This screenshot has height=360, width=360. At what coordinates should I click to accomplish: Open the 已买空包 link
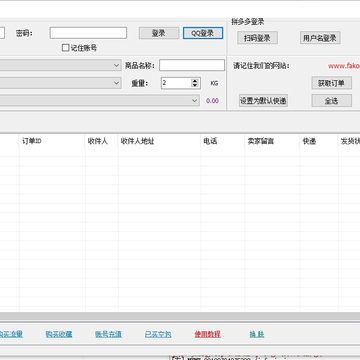point(158,334)
